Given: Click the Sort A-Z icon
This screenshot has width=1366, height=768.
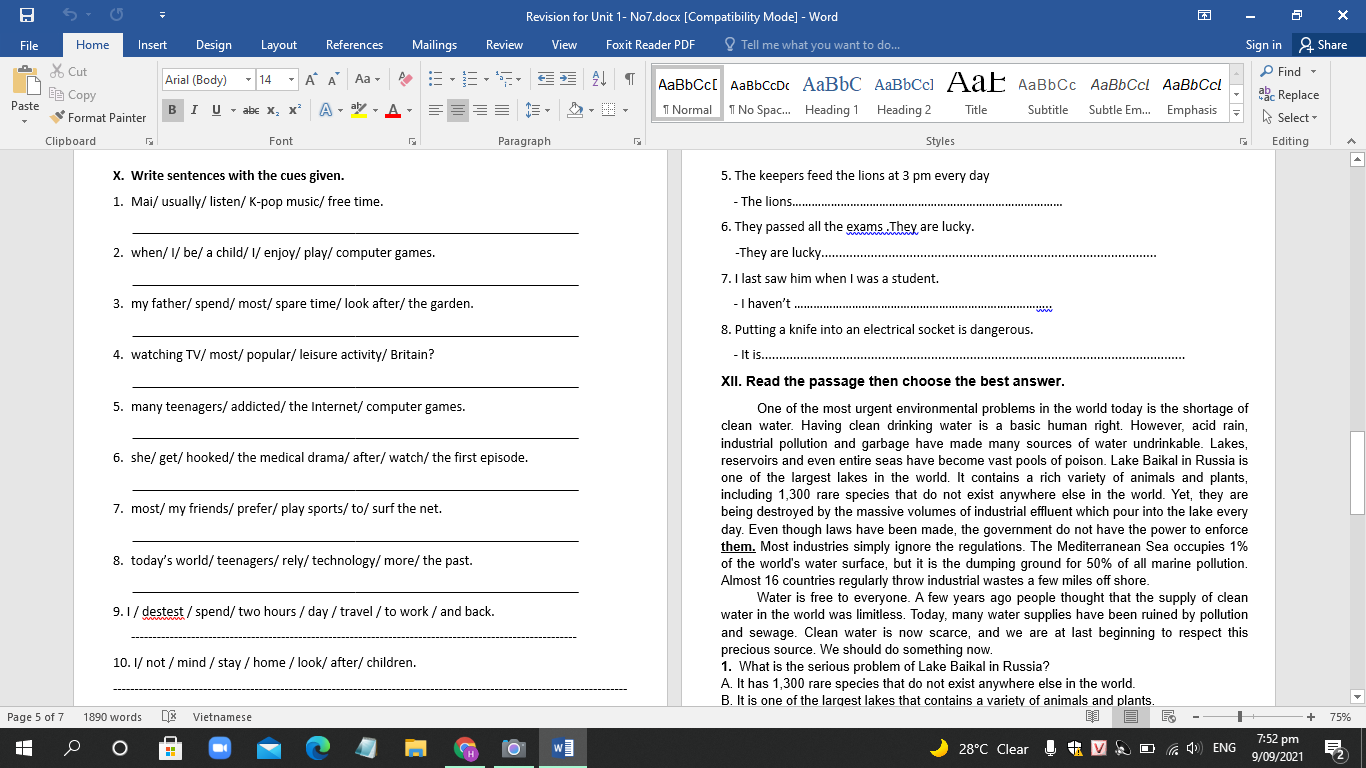Looking at the screenshot, I should pos(599,79).
